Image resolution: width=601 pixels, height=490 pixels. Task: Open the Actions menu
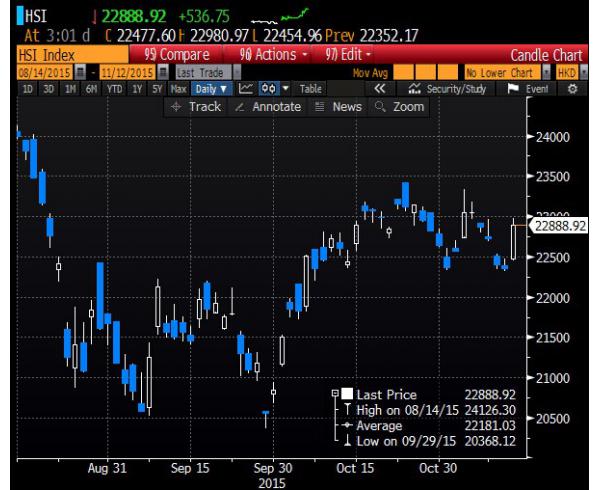273,55
